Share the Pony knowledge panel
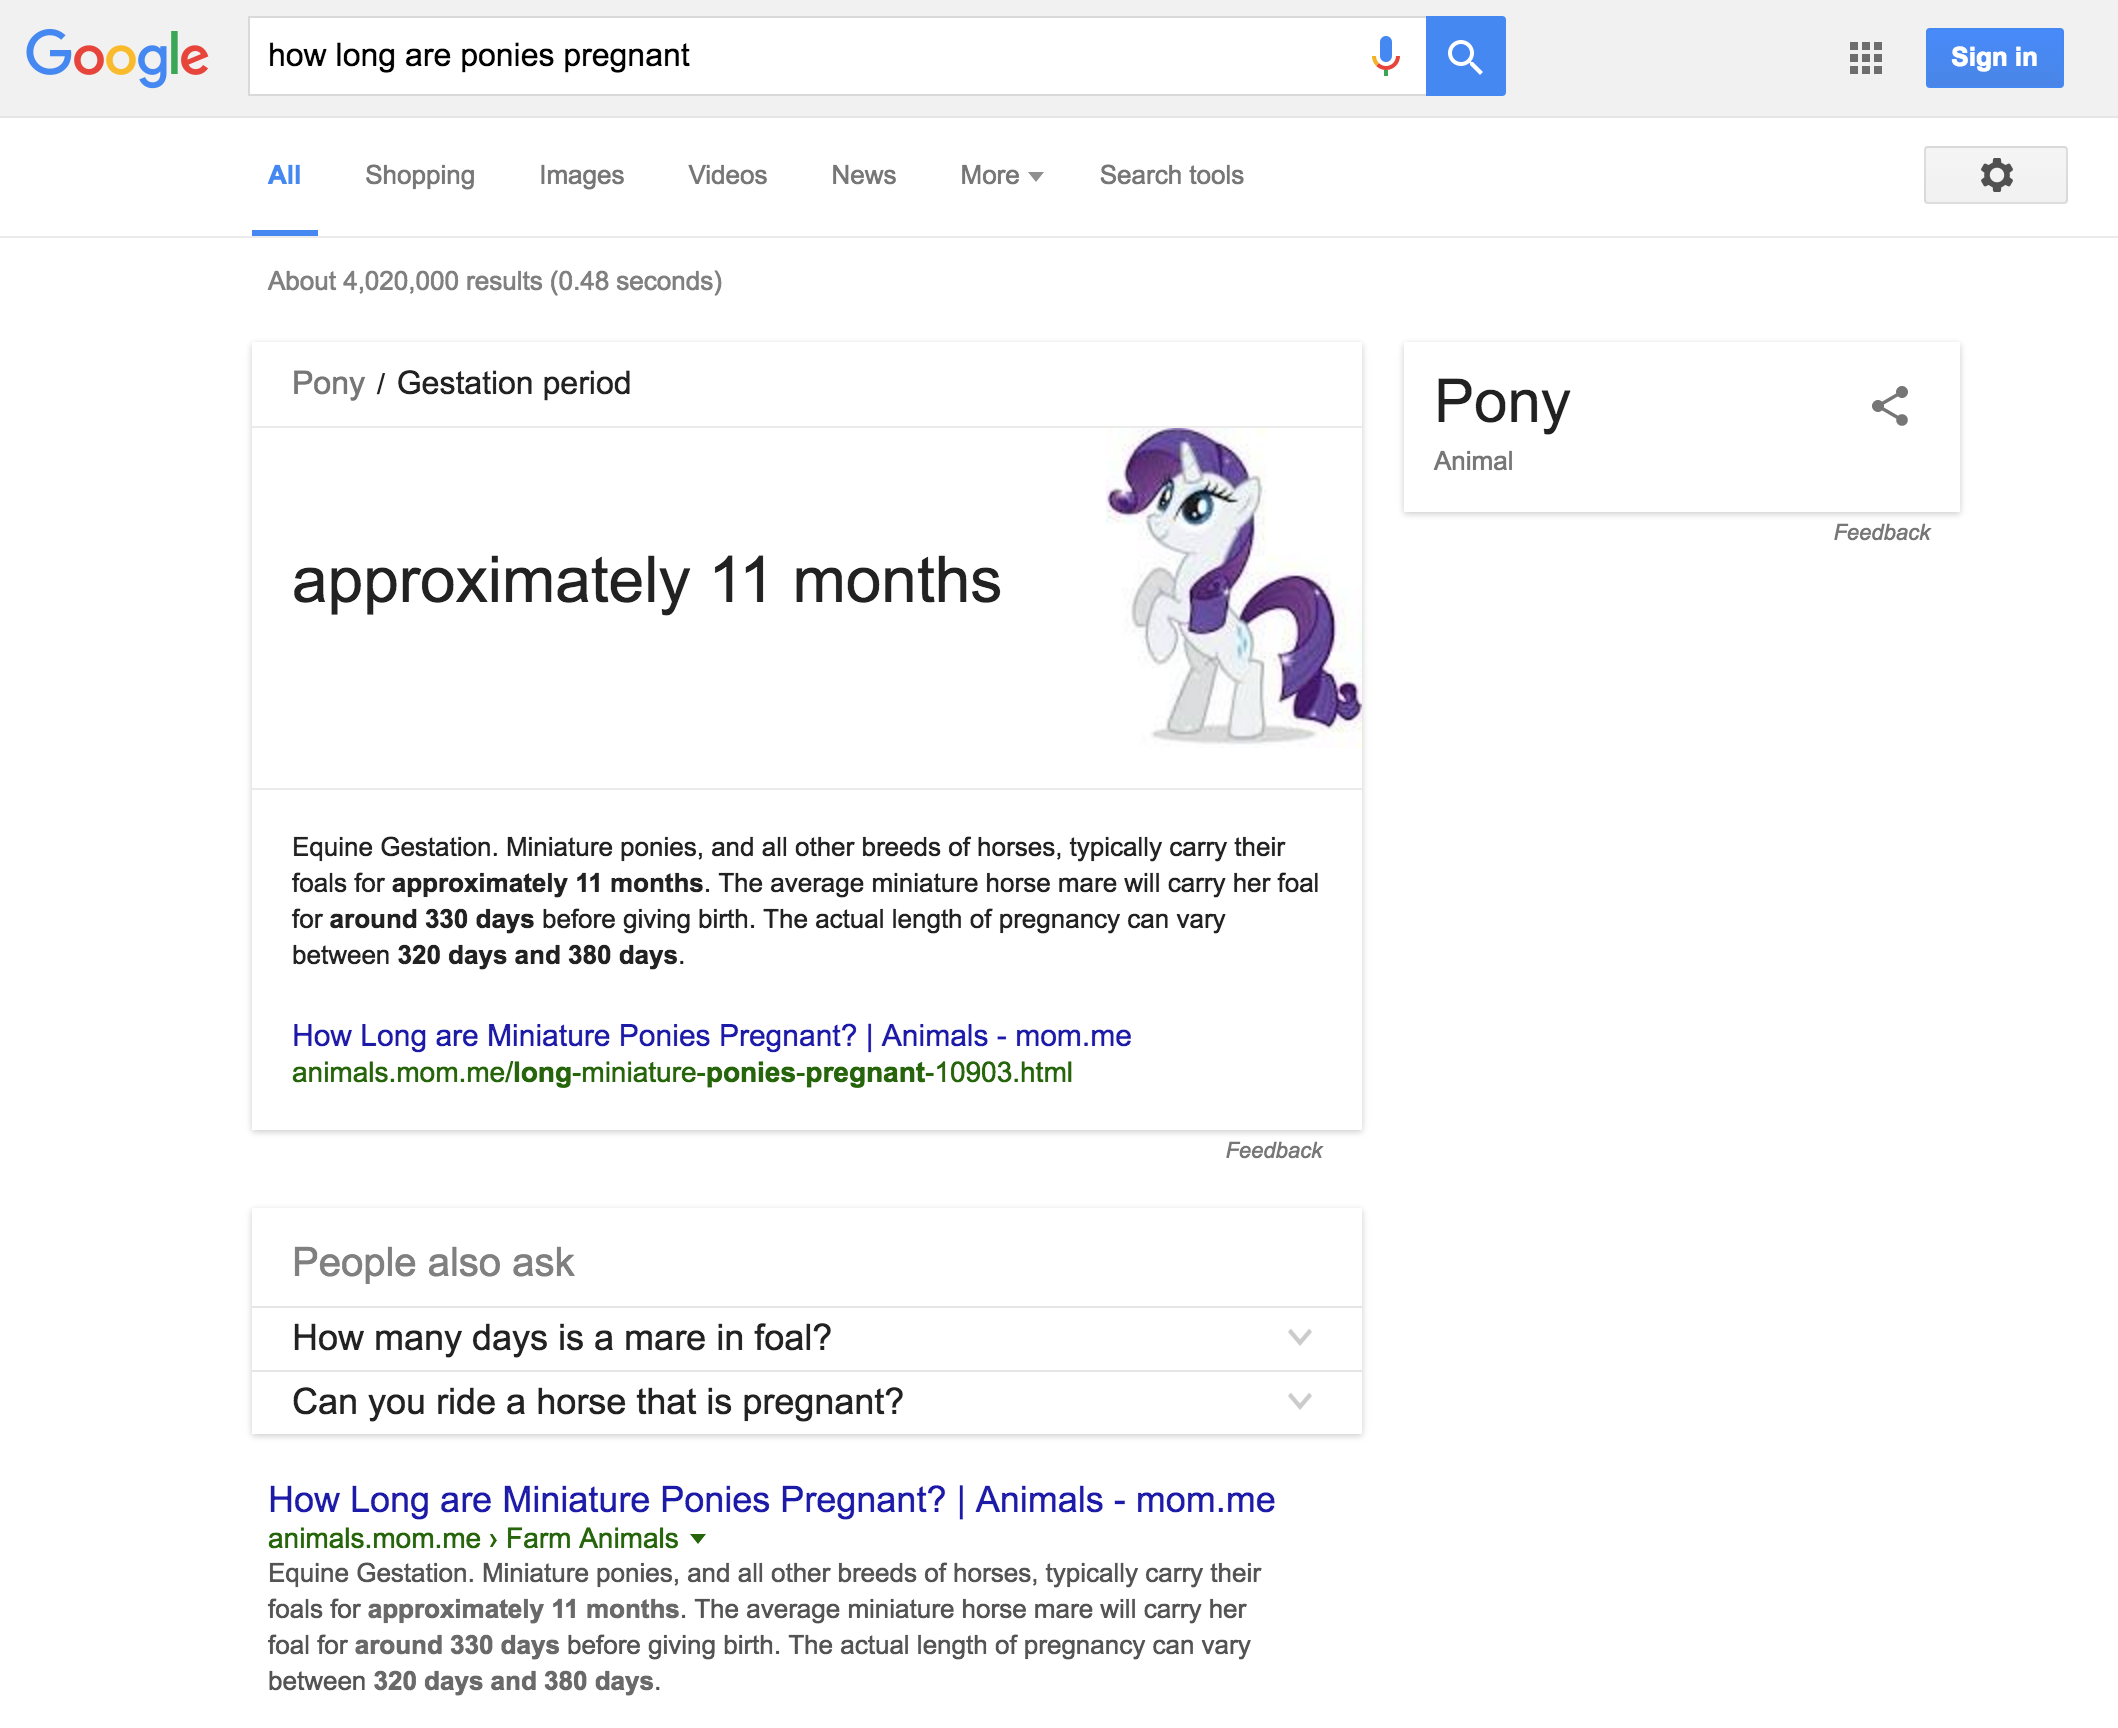The width and height of the screenshot is (2118, 1728). coord(1889,406)
